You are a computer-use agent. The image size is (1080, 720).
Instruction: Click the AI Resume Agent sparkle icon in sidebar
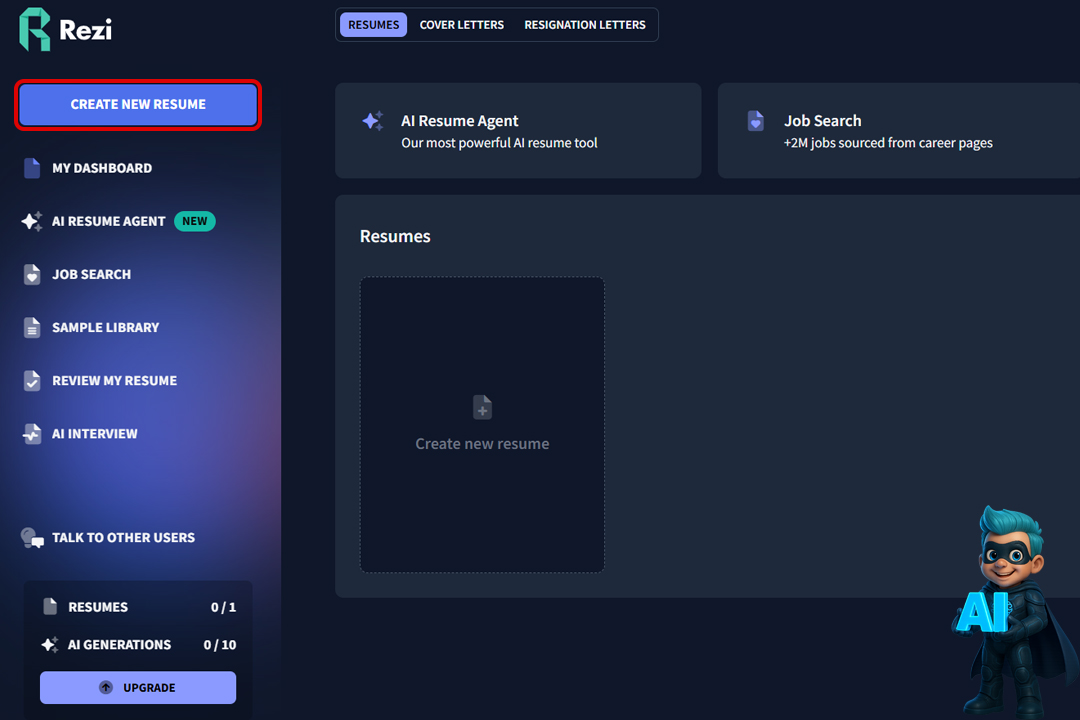click(x=32, y=221)
